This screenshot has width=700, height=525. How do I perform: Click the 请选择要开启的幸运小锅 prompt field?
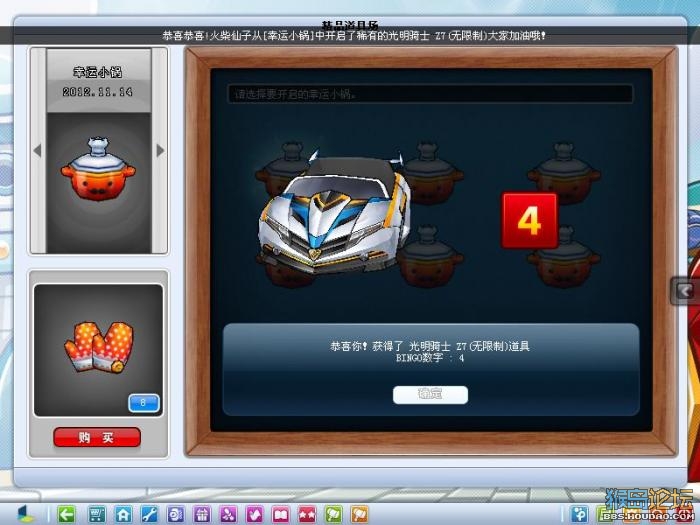pos(430,94)
